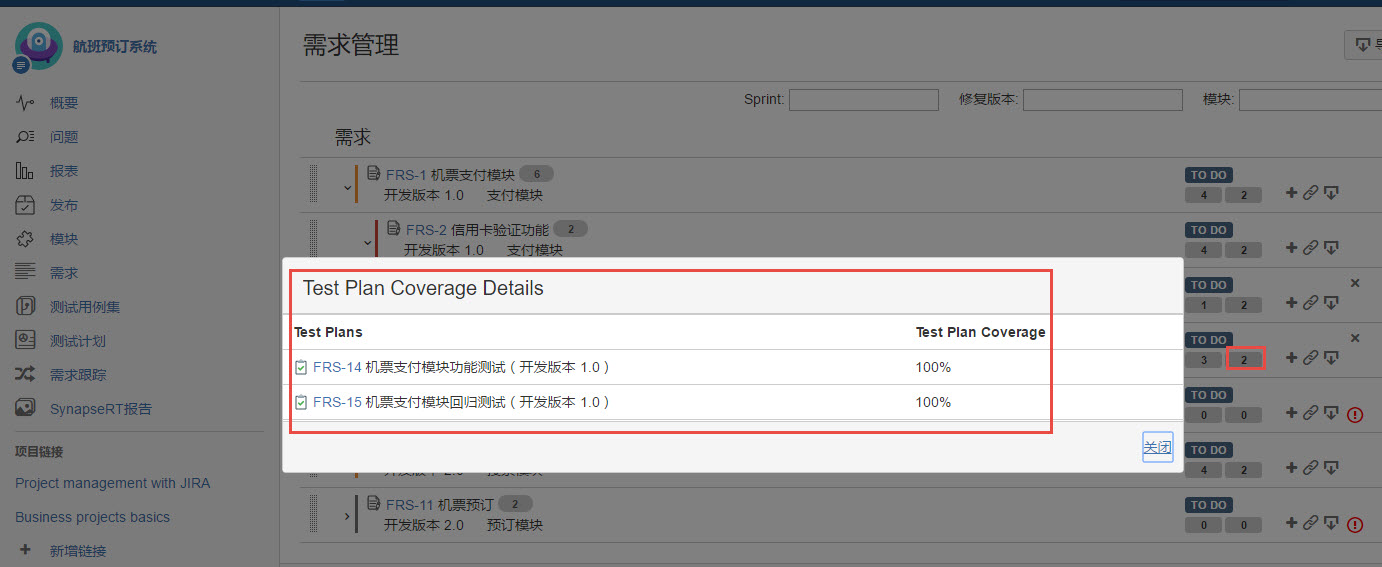Click the plus icon in FRS-1 row
The width and height of the screenshot is (1382, 567).
point(1291,194)
